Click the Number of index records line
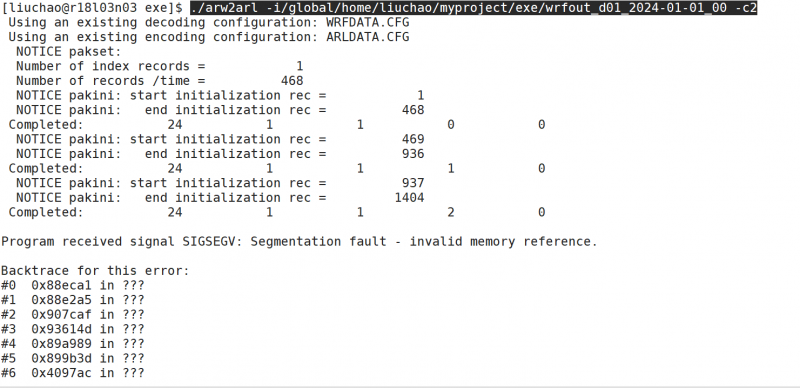 click(x=160, y=66)
